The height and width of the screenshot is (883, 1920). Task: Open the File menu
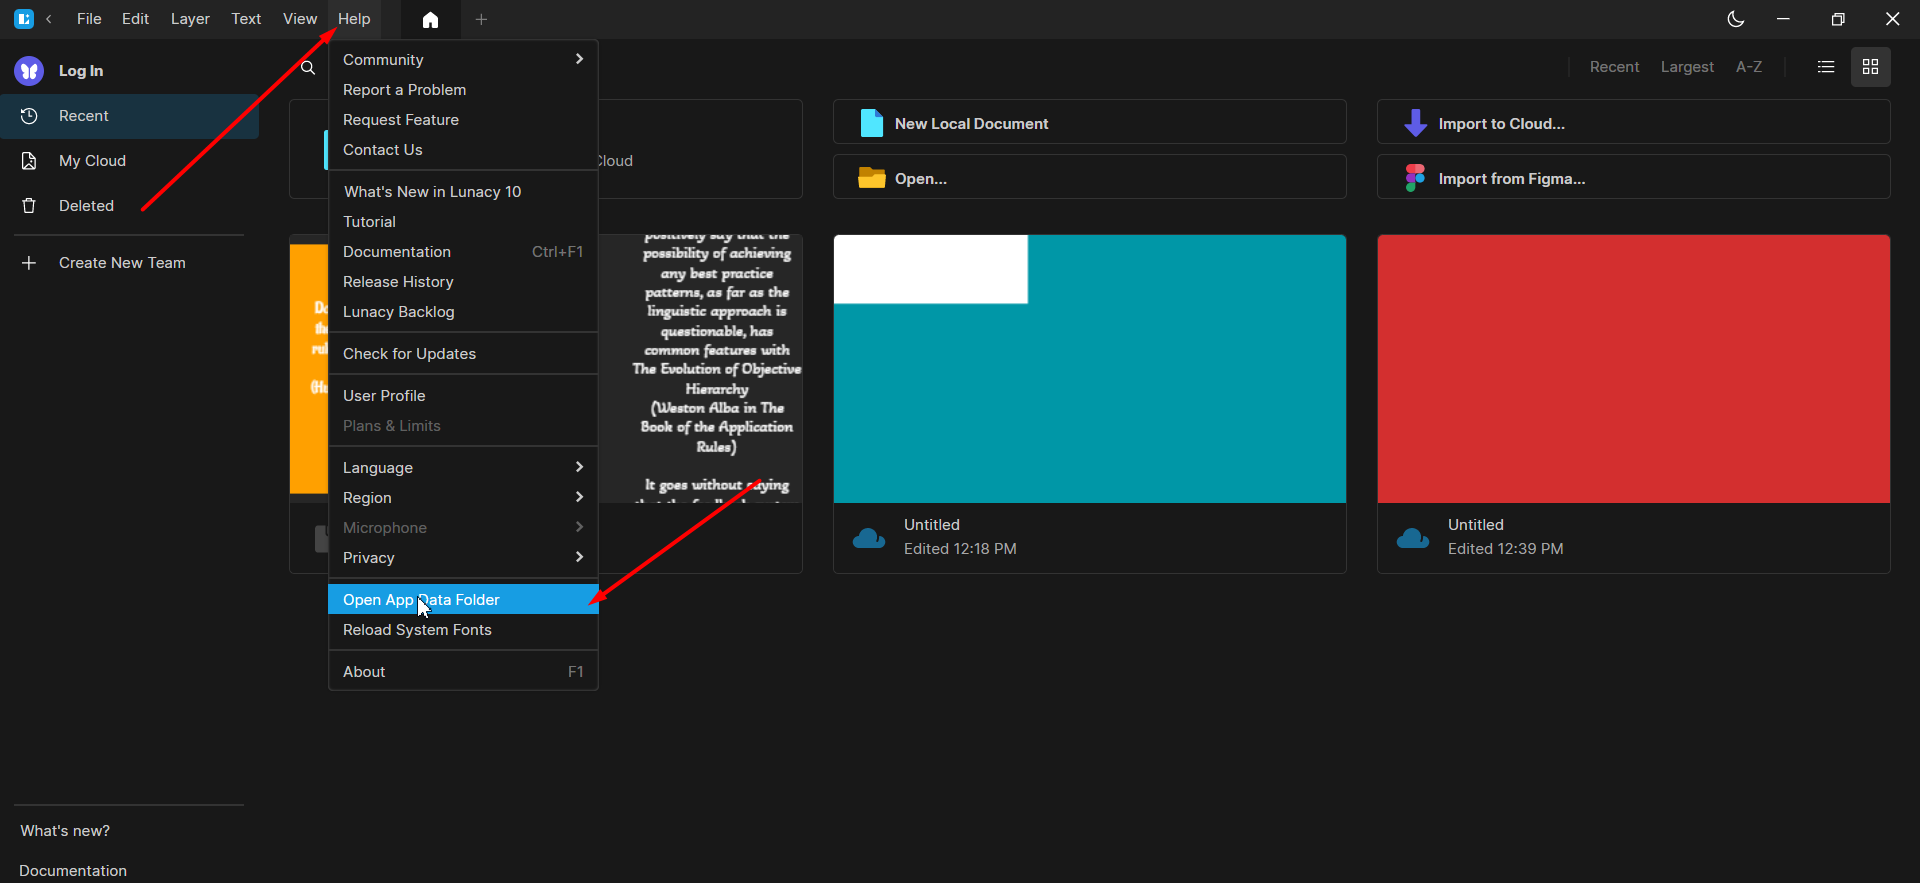[x=89, y=19]
